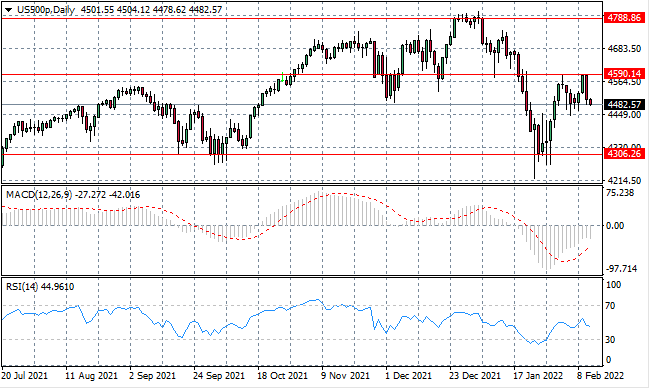Click the MACD scale value -97.714

click(x=621, y=269)
